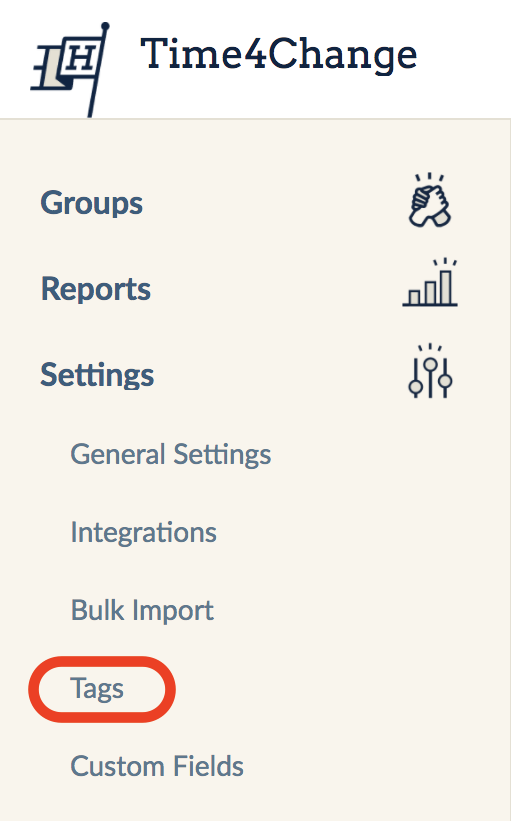Go to the Reports section

(96, 289)
